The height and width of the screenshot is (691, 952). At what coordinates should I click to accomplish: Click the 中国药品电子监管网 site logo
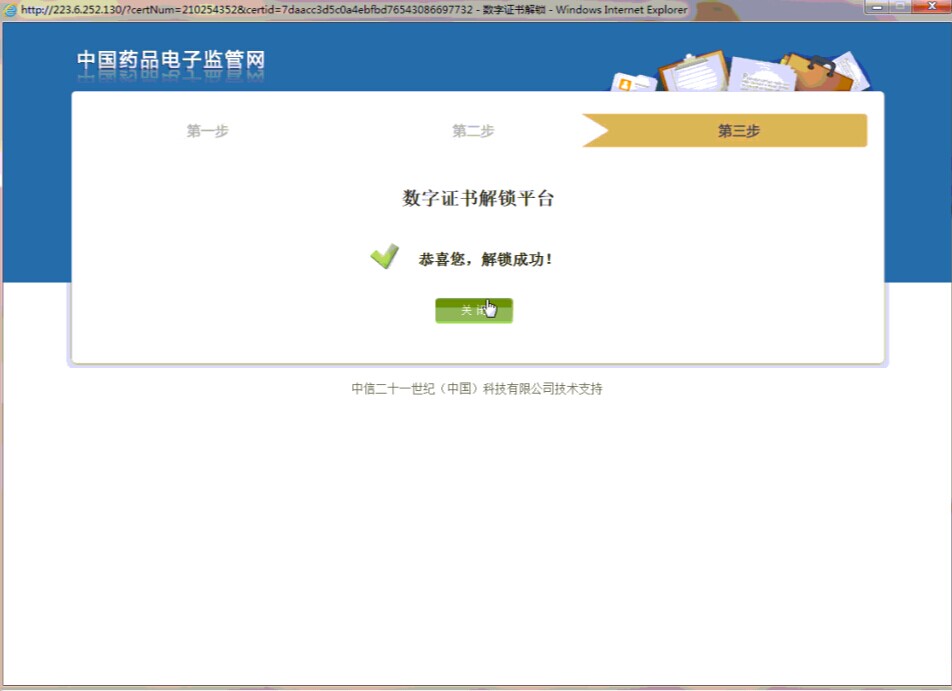pos(171,62)
